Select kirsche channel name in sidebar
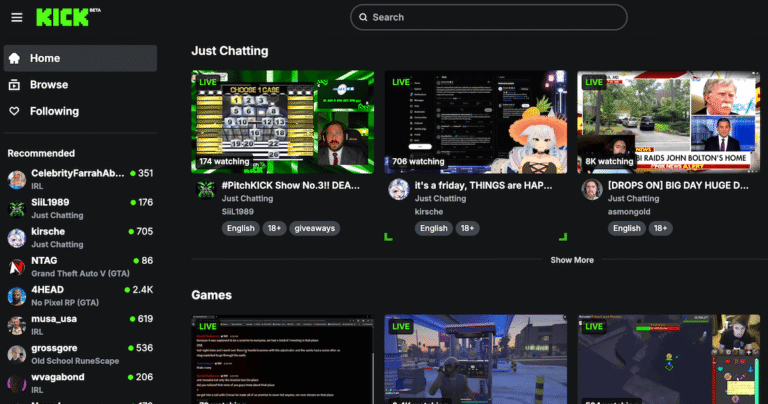 [48, 231]
